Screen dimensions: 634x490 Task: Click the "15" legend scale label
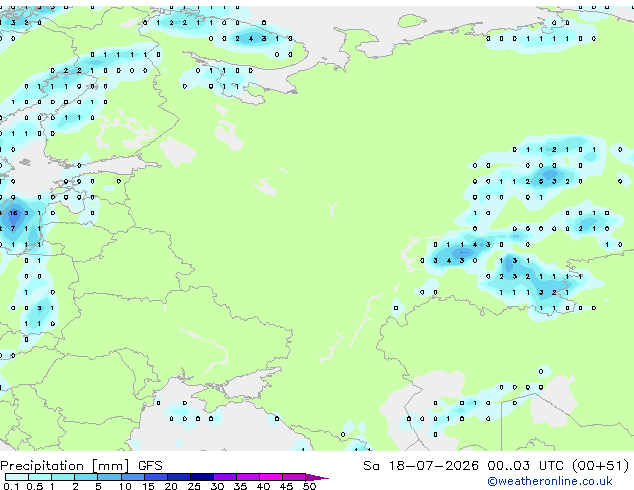tap(148, 486)
